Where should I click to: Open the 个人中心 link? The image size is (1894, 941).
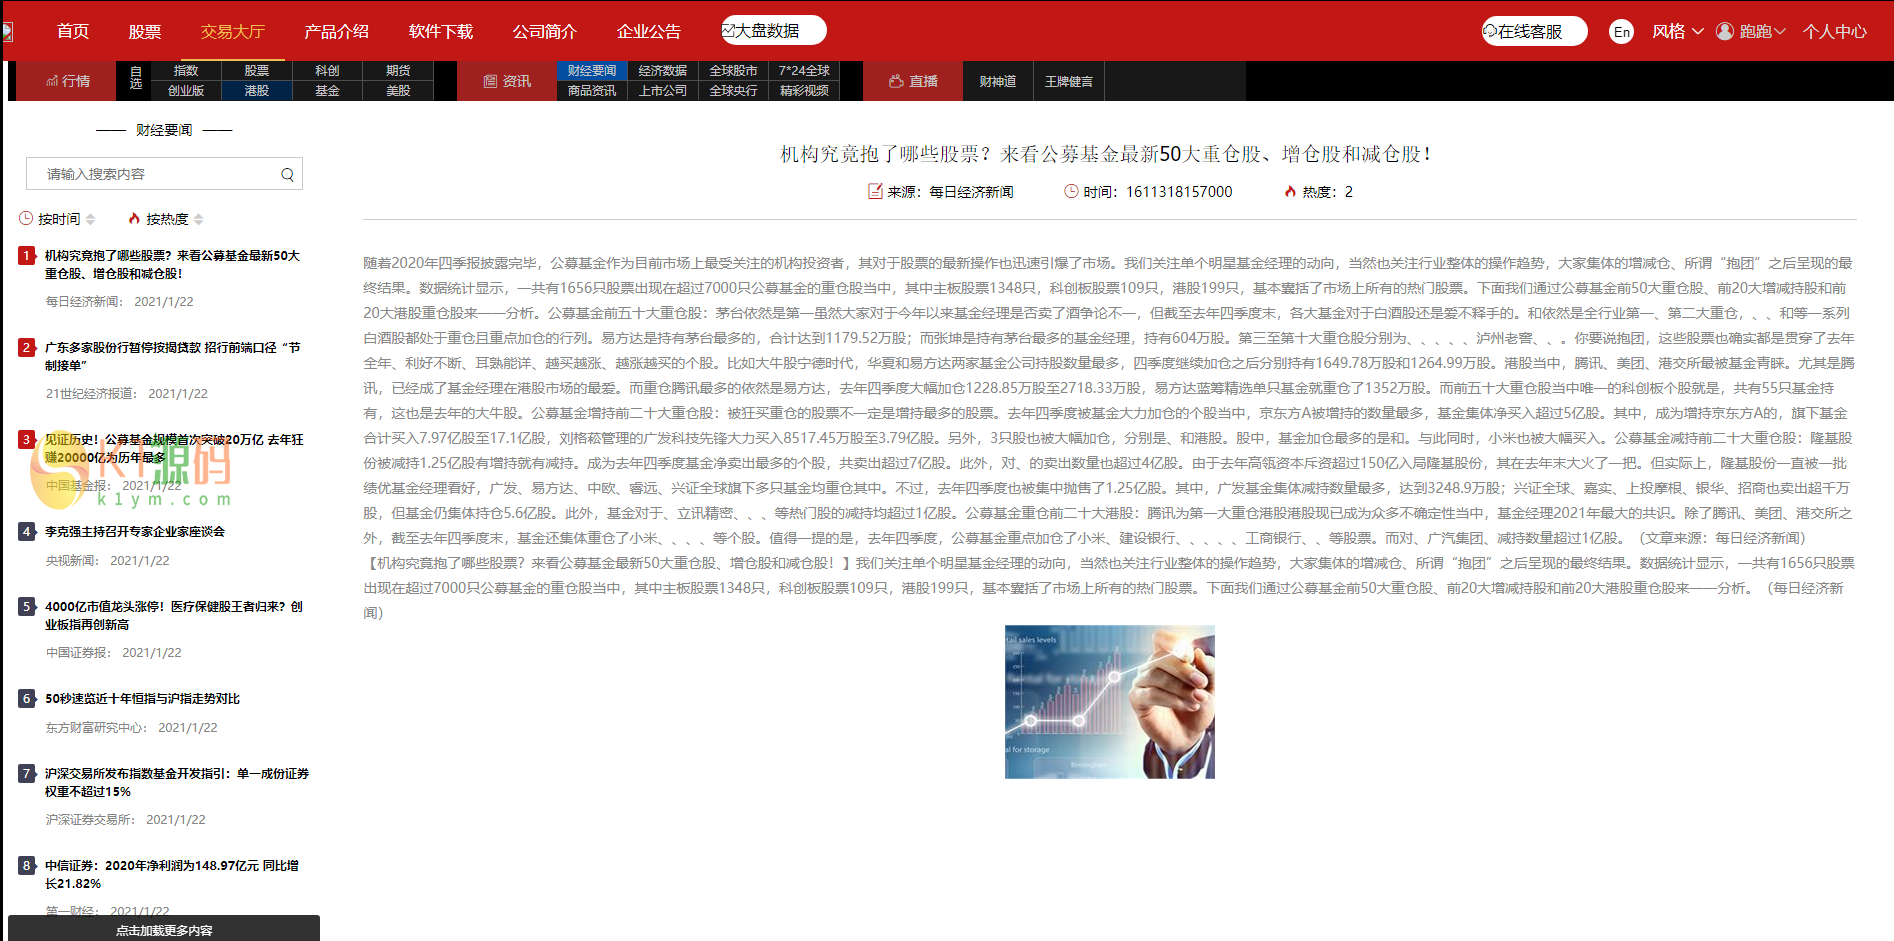pyautogui.click(x=1834, y=31)
